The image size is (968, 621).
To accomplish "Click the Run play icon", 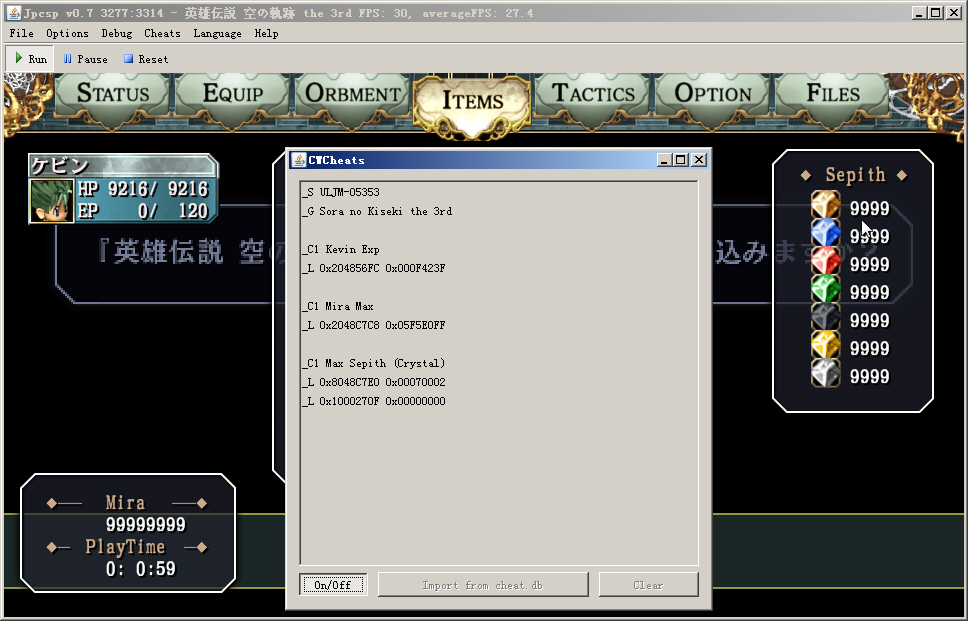I will (19, 58).
